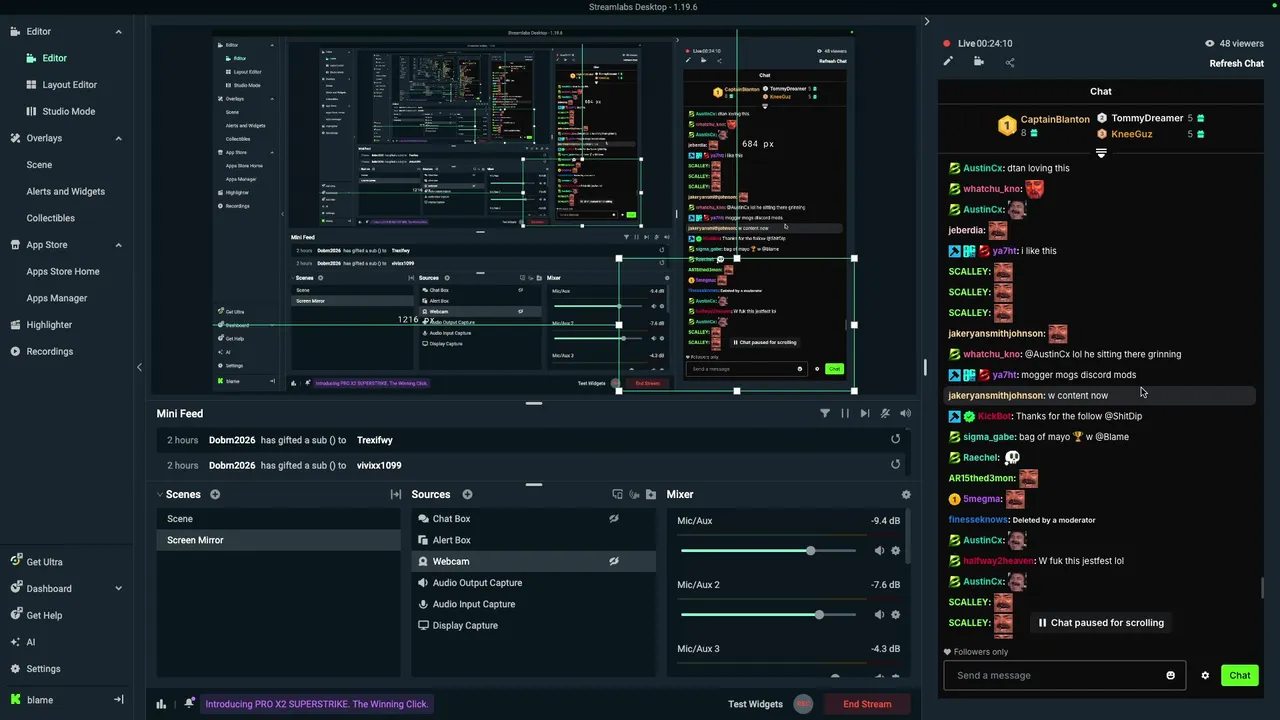Add a source folder

coord(651,494)
